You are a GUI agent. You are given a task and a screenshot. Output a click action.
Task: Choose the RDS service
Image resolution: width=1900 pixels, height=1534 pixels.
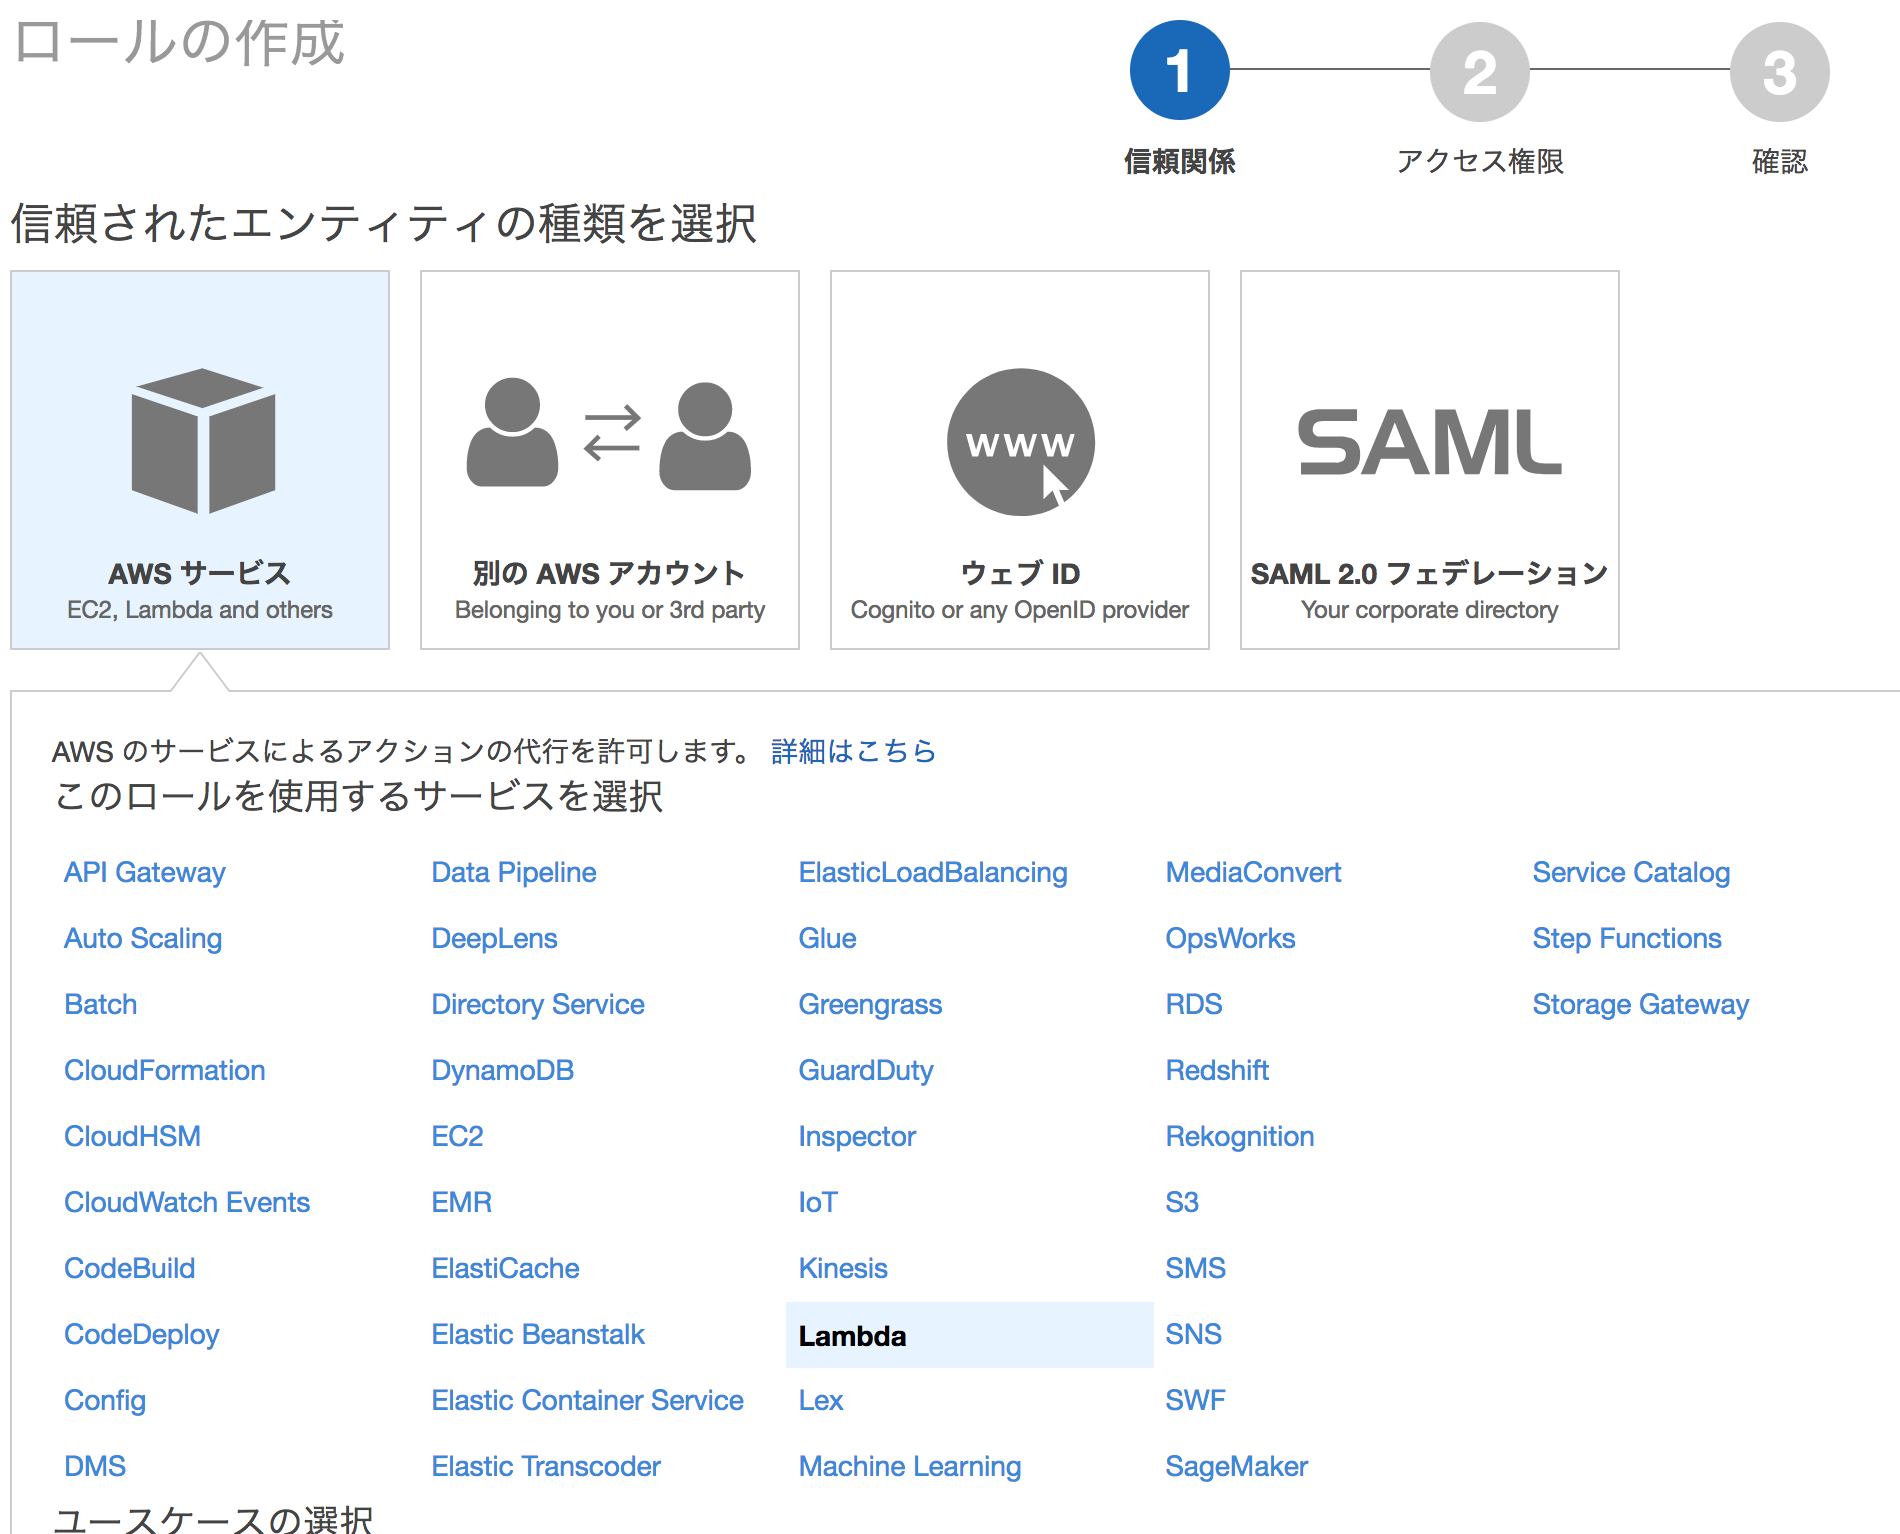tap(1194, 1004)
